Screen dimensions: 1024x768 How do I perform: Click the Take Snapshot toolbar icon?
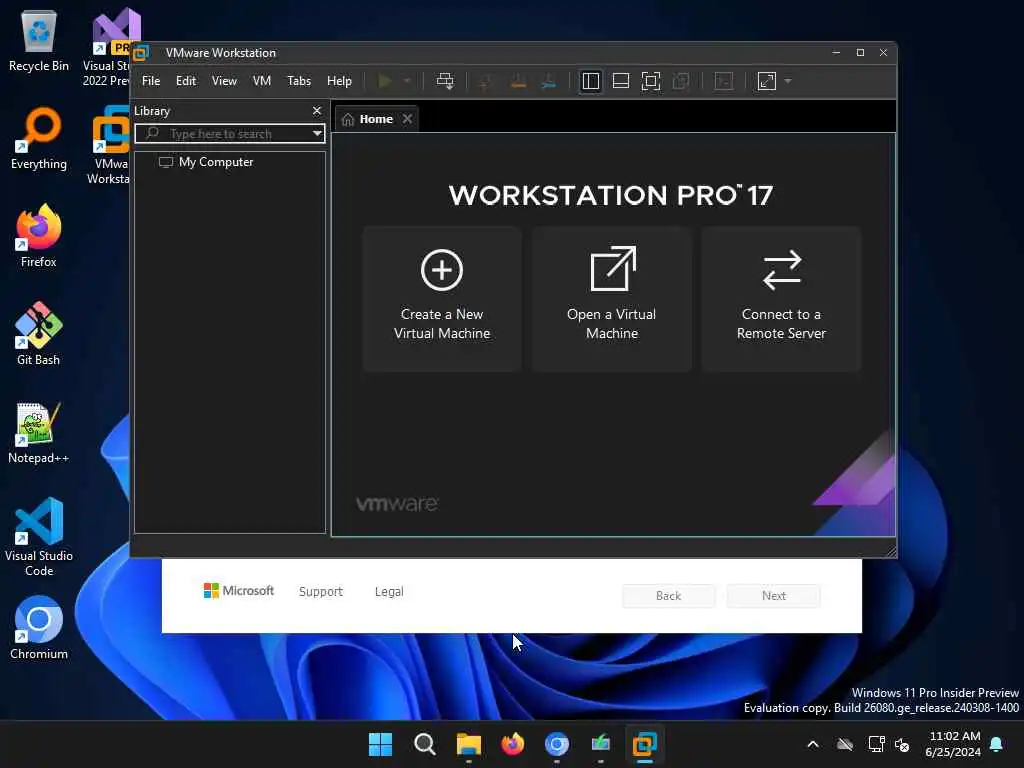tap(485, 82)
